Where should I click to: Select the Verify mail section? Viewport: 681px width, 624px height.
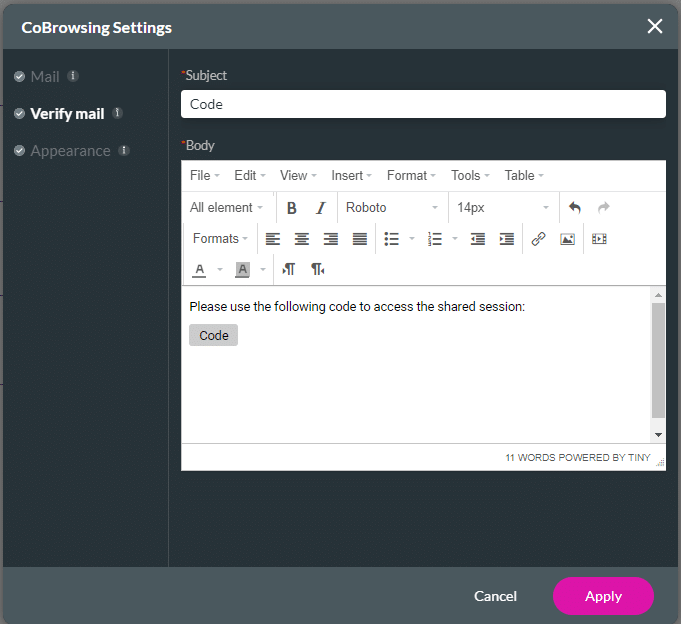click(x=67, y=114)
